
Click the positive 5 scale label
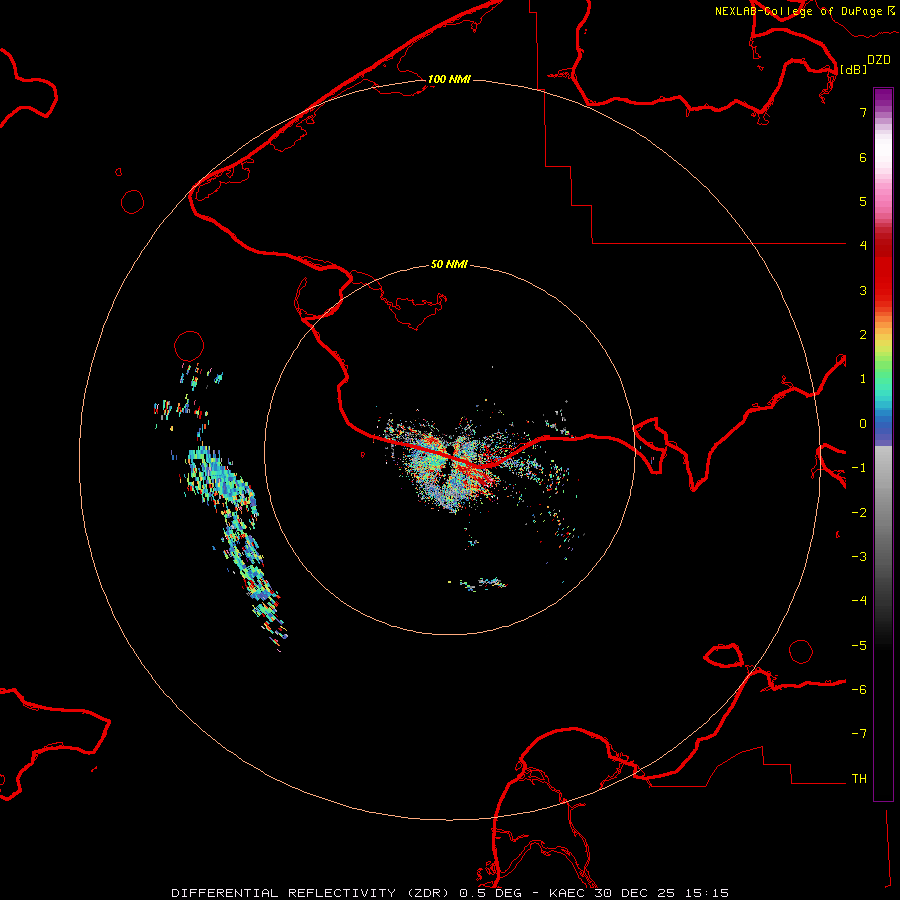point(863,201)
